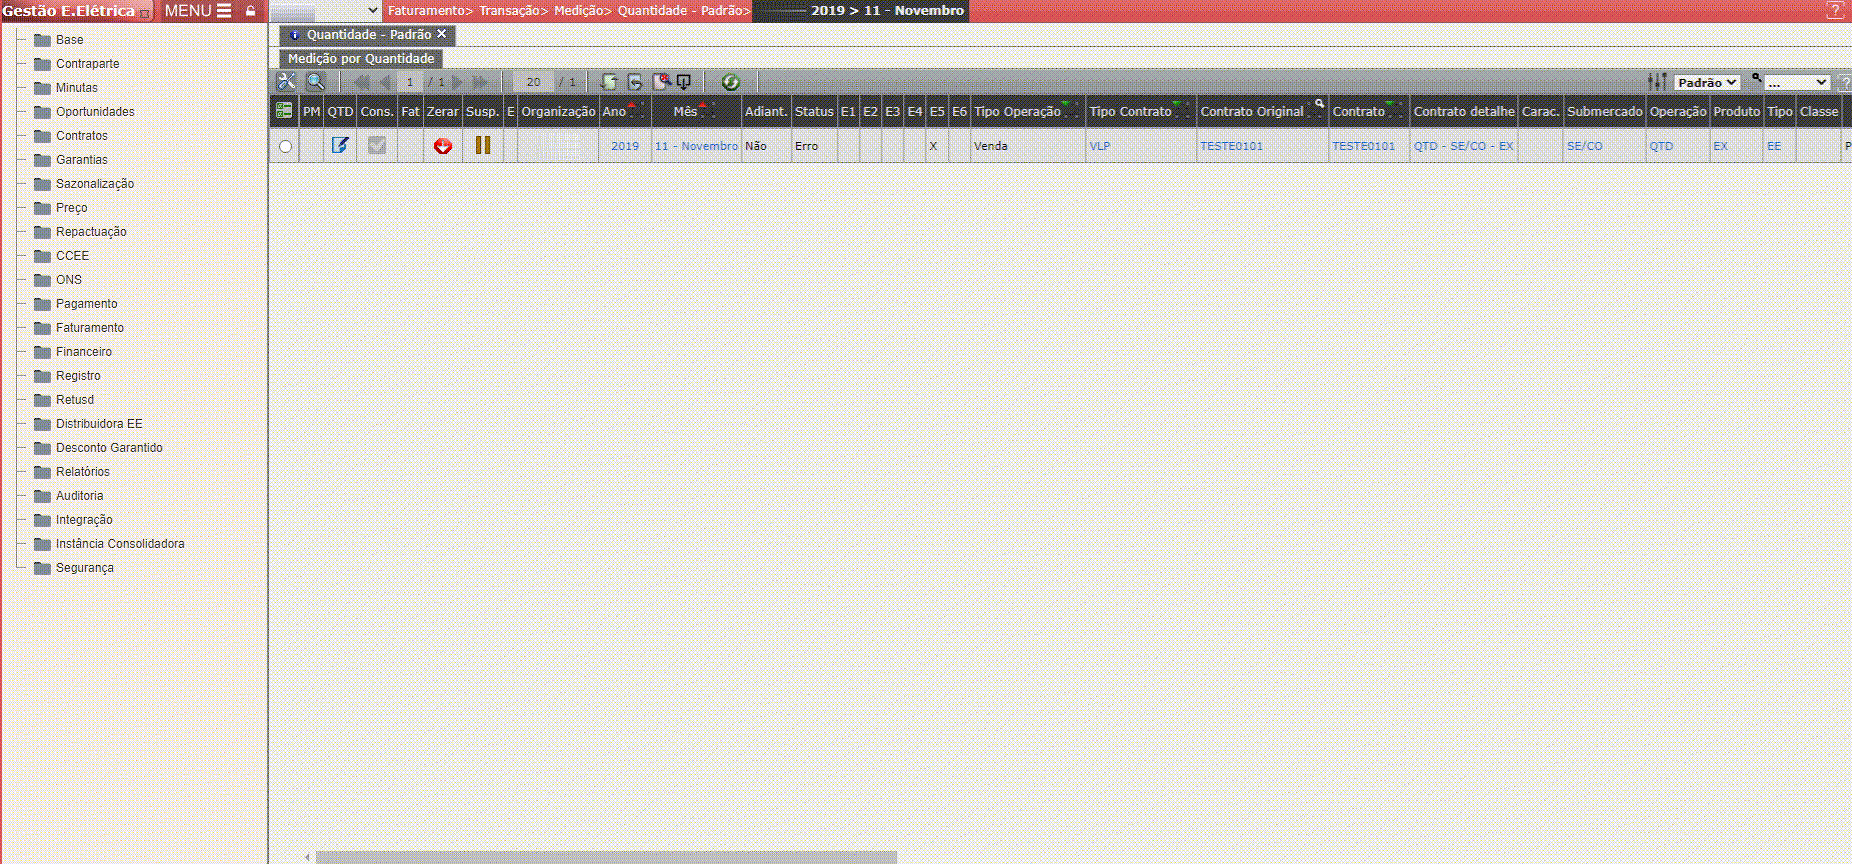Click the red Zerar arrow icon
Viewport: 1852px width, 864px height.
coord(442,146)
